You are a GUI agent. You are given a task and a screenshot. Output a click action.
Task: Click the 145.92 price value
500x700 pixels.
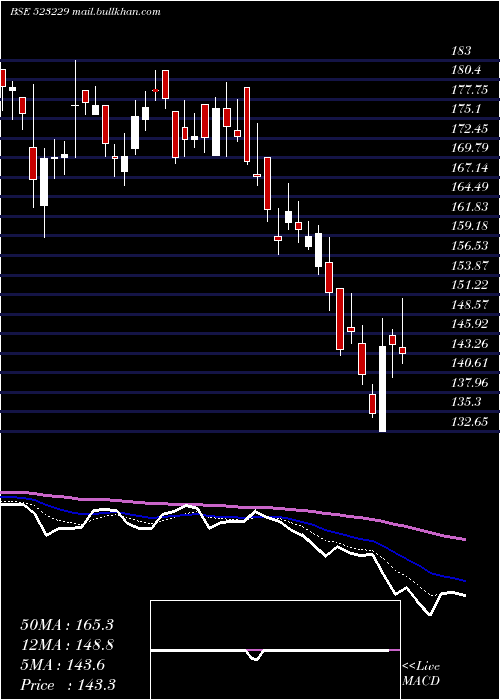469,324
